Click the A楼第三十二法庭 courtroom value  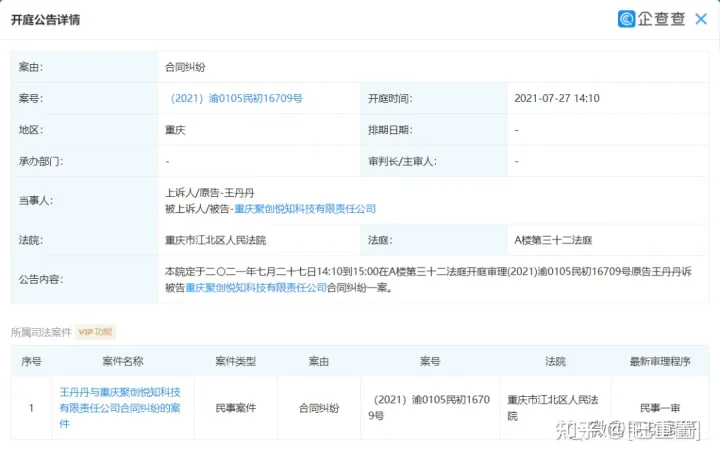pyautogui.click(x=555, y=241)
